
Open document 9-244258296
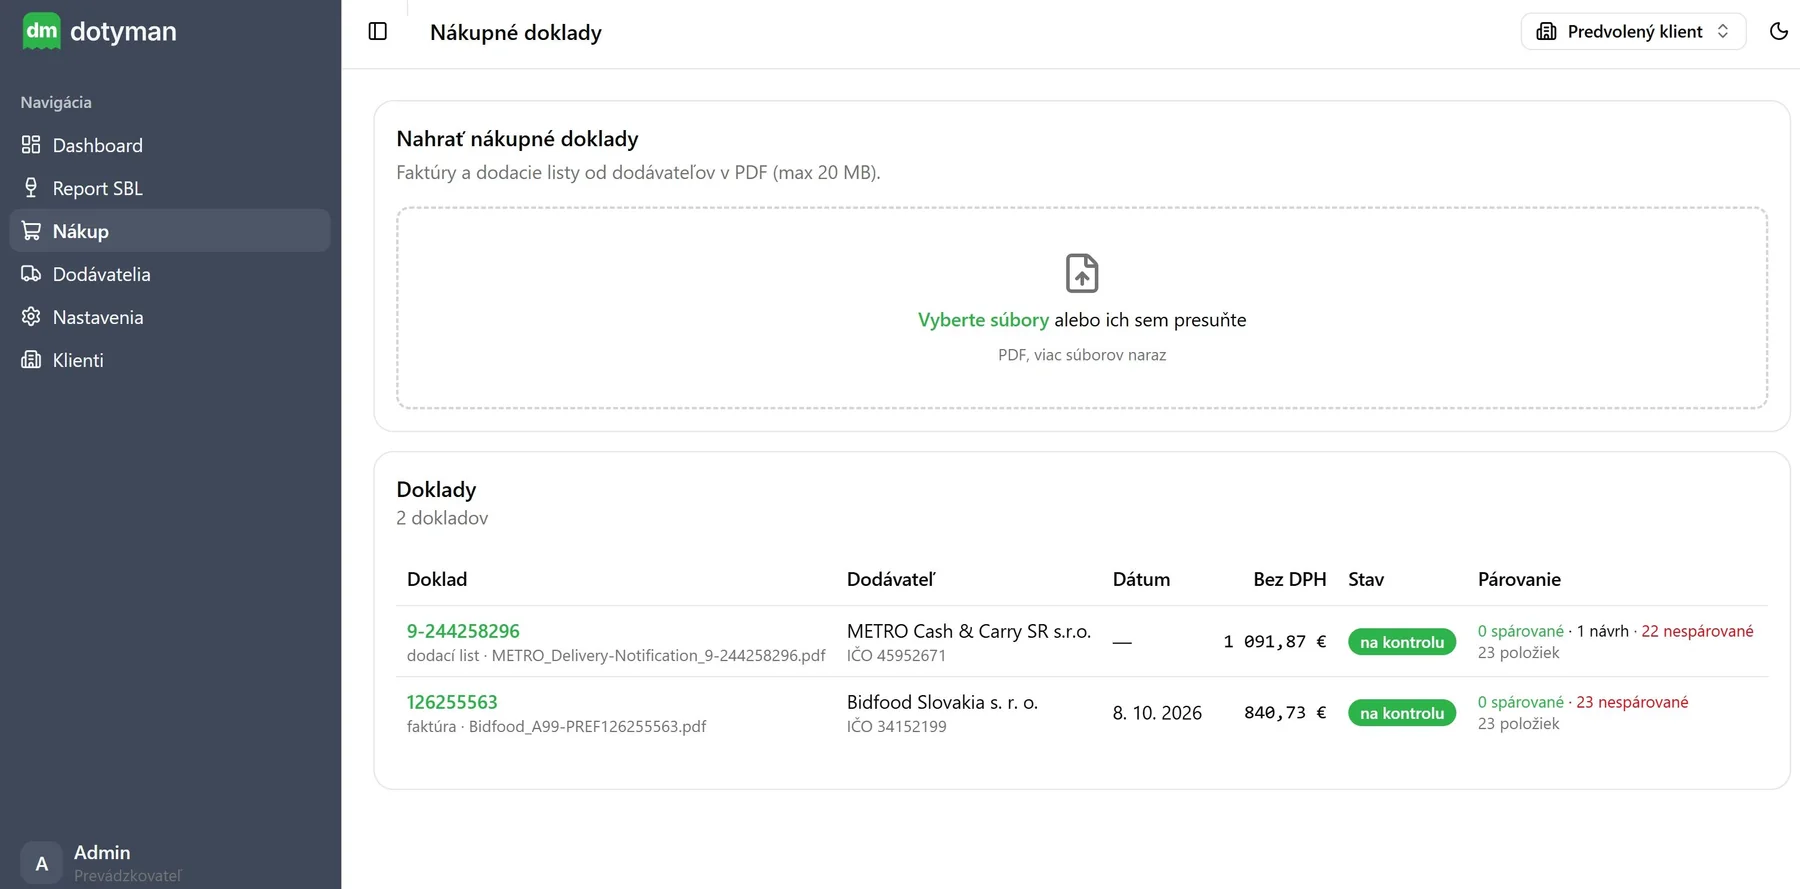(x=463, y=631)
